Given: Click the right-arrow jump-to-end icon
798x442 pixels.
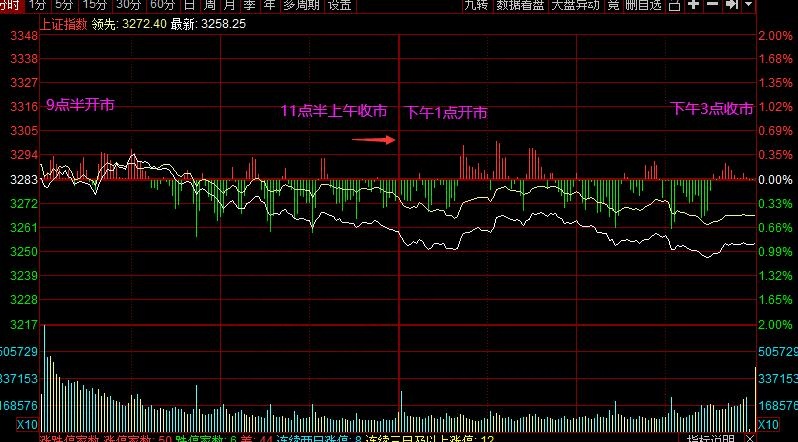Looking at the screenshot, I should 731,6.
